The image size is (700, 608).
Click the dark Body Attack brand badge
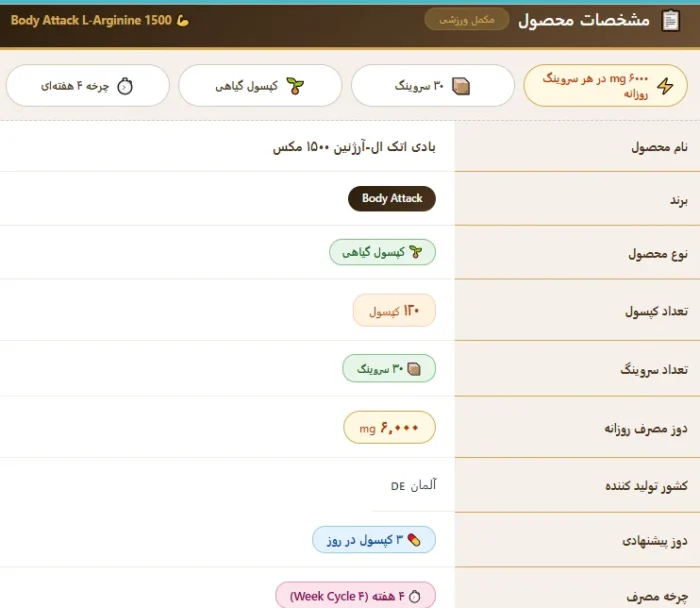tap(392, 198)
